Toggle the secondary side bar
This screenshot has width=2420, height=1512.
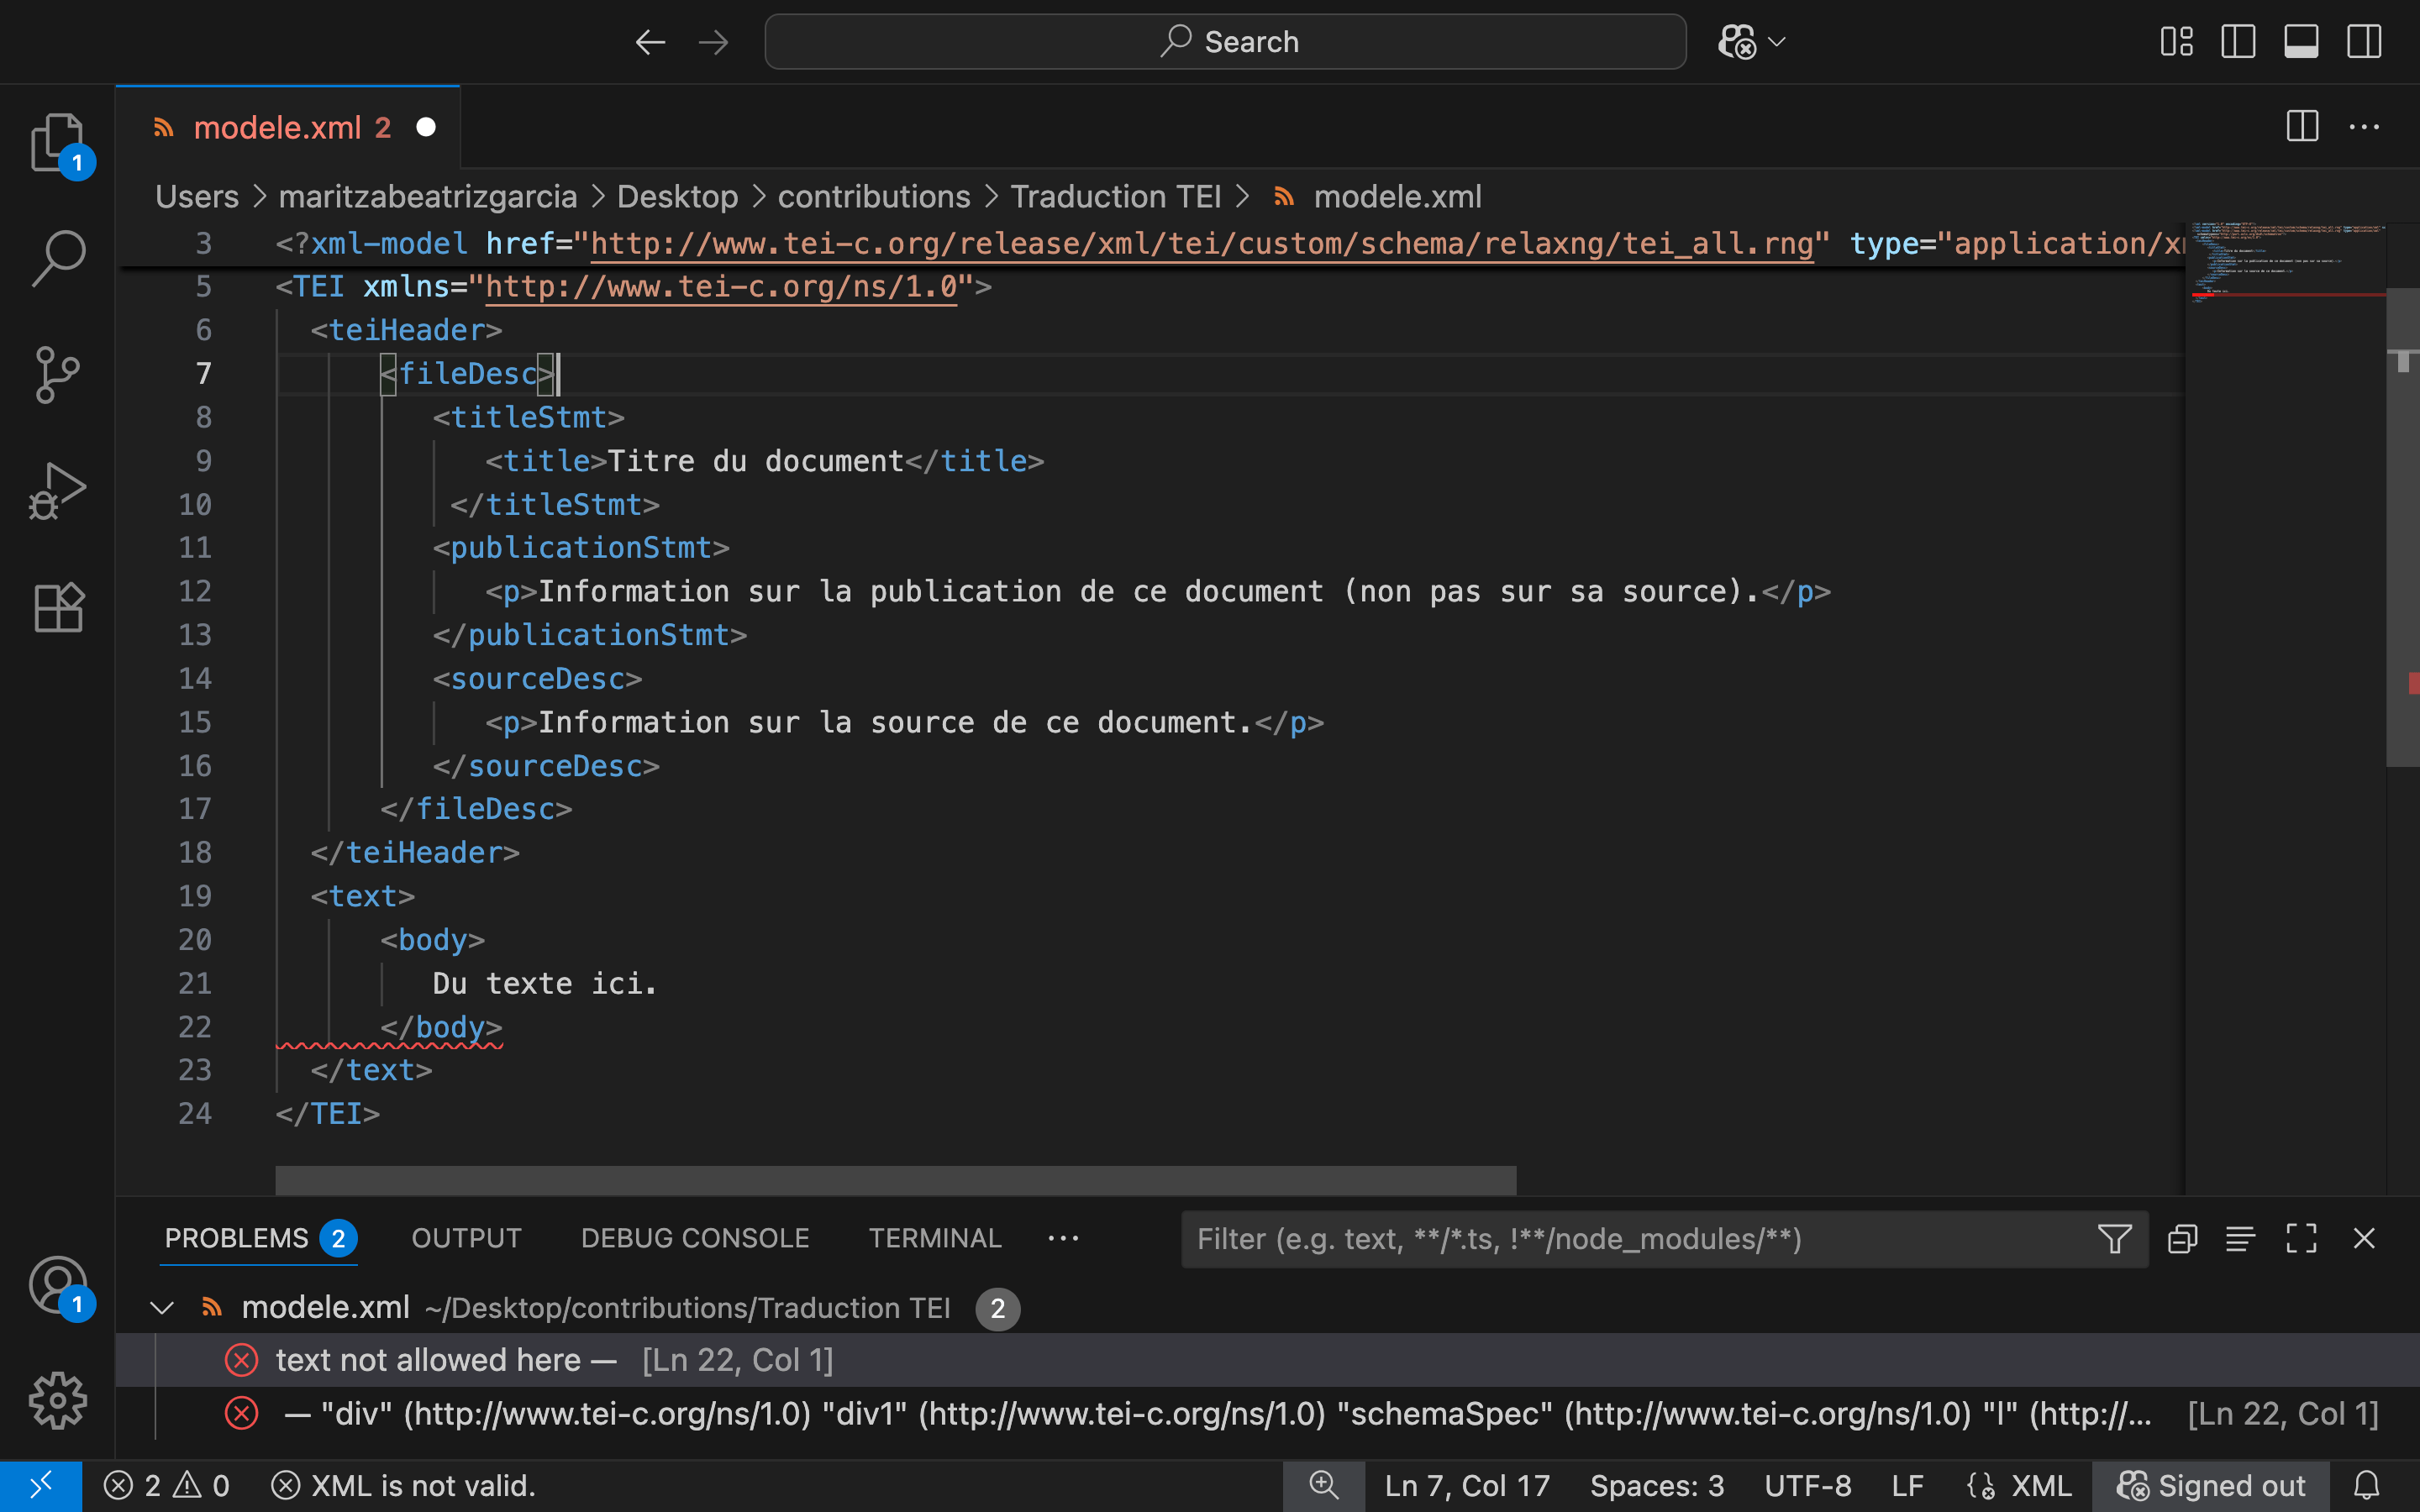(x=2364, y=41)
